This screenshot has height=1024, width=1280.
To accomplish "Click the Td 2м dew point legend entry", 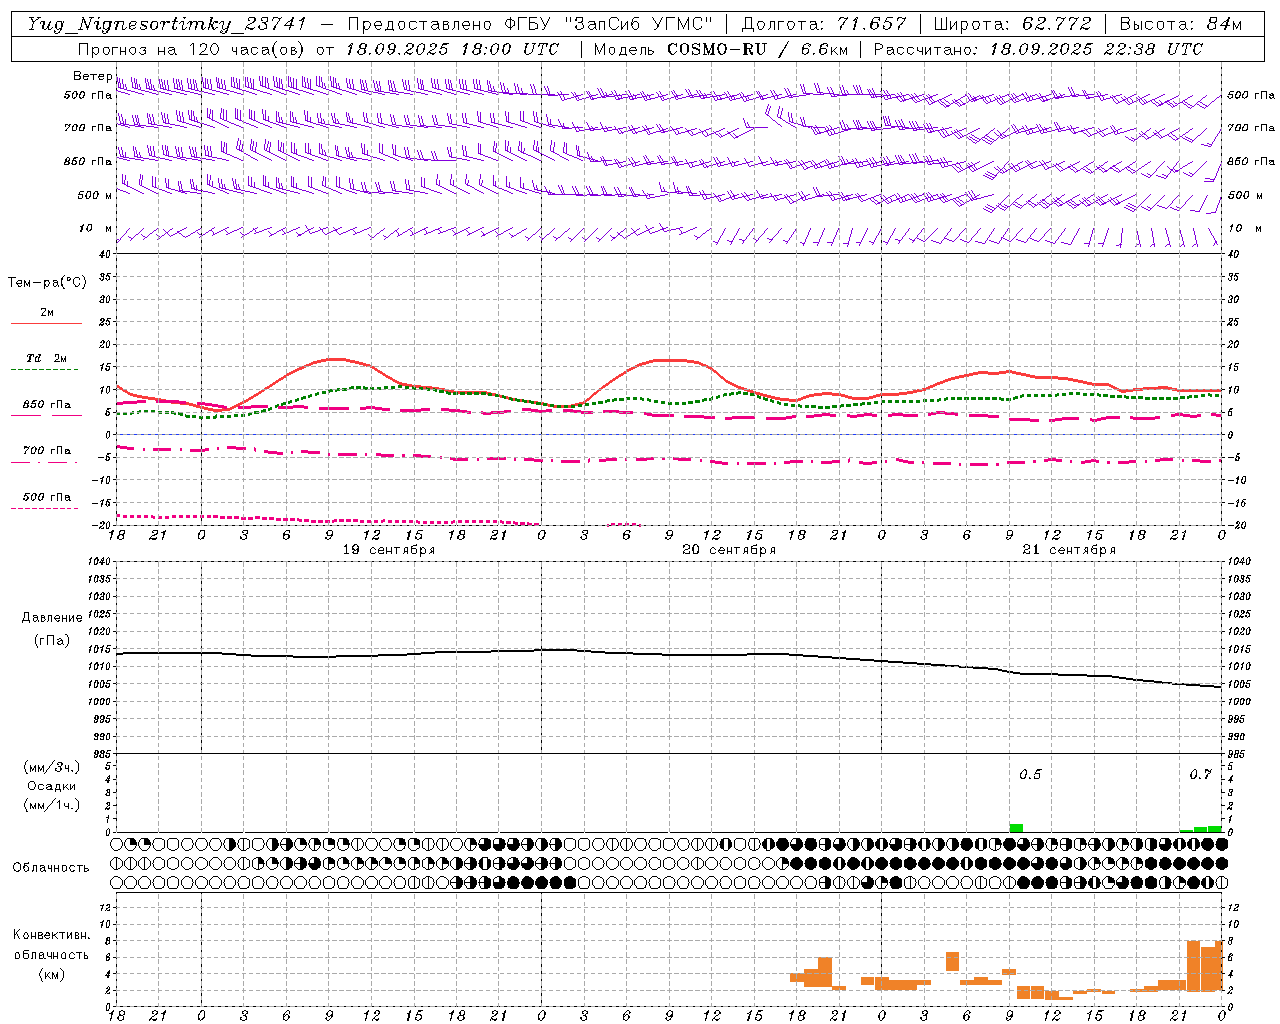I will (46, 361).
